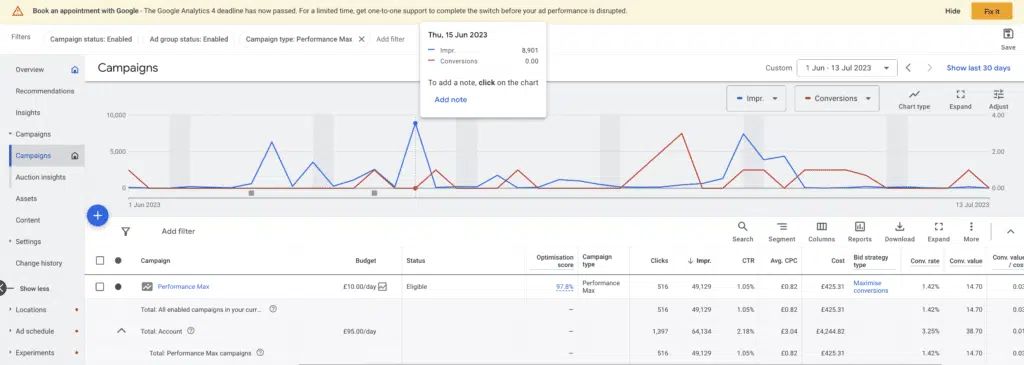Click the first grey note marker under chart

point(251,193)
